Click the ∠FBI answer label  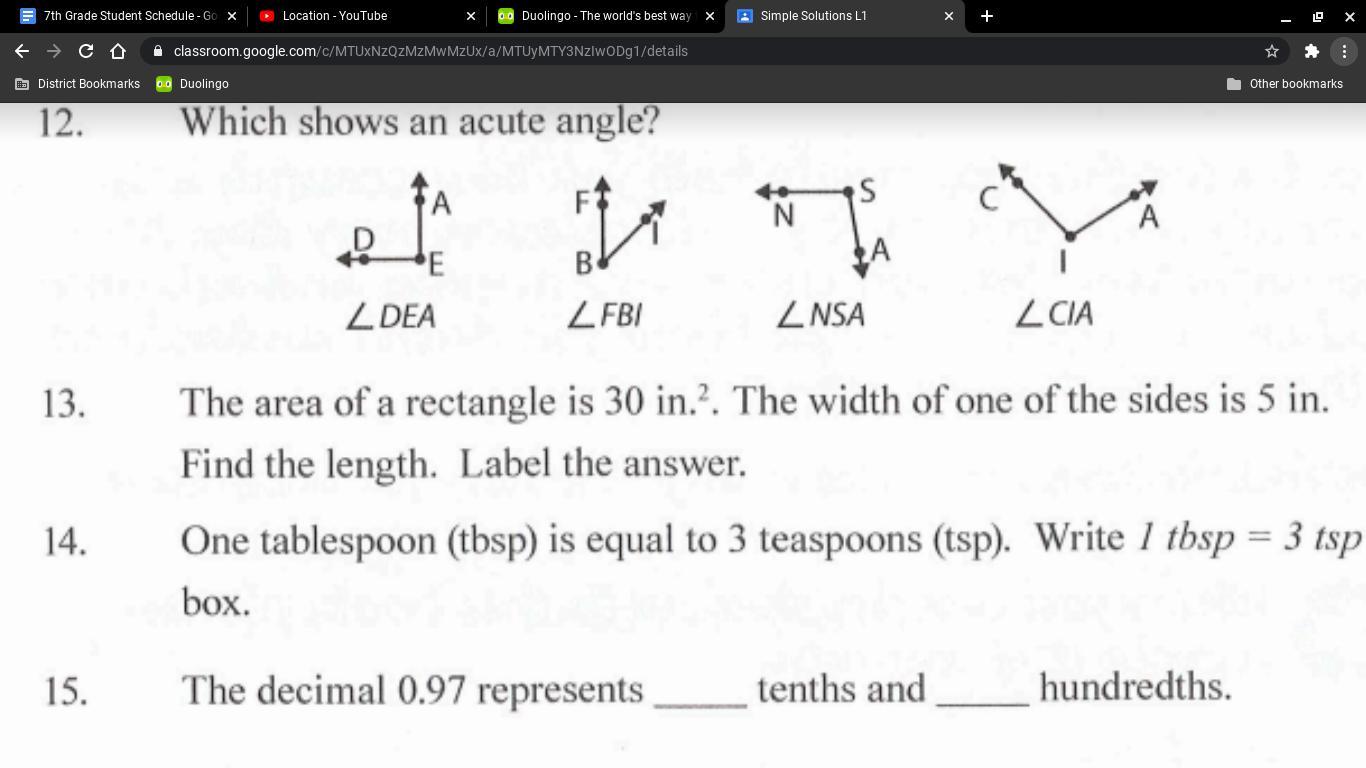click(604, 316)
